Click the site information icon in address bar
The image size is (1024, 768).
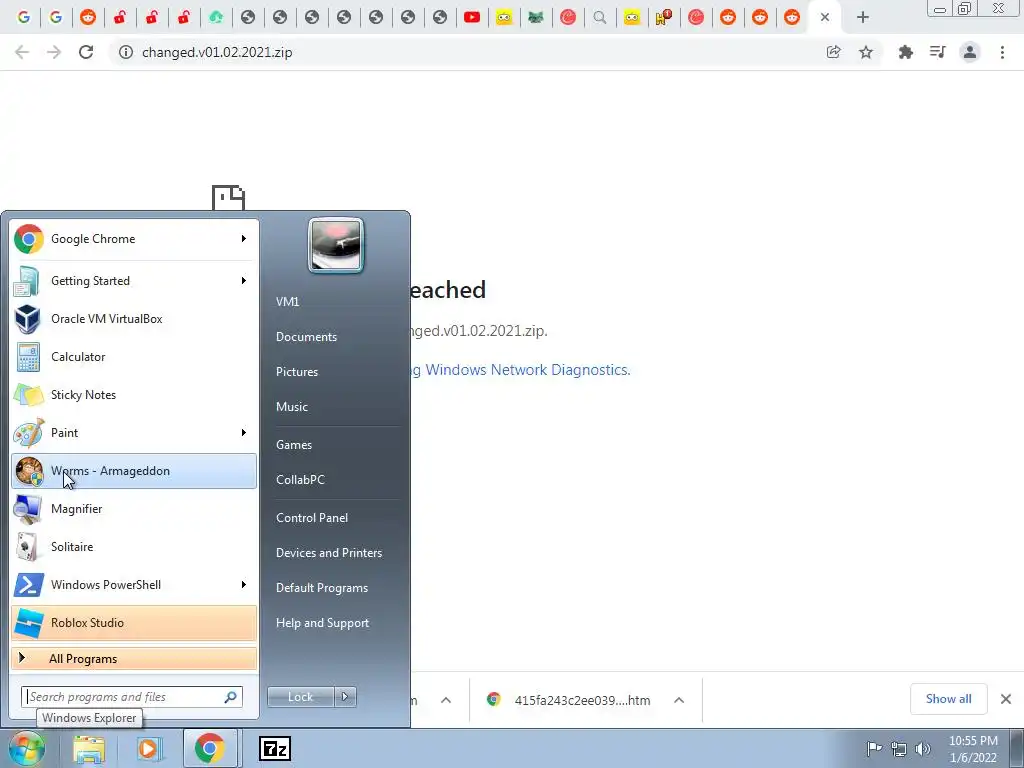pyautogui.click(x=125, y=52)
